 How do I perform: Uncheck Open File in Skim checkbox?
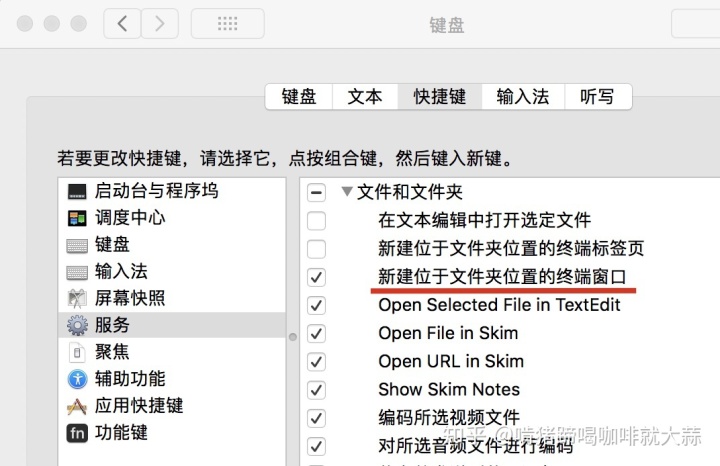coord(316,334)
